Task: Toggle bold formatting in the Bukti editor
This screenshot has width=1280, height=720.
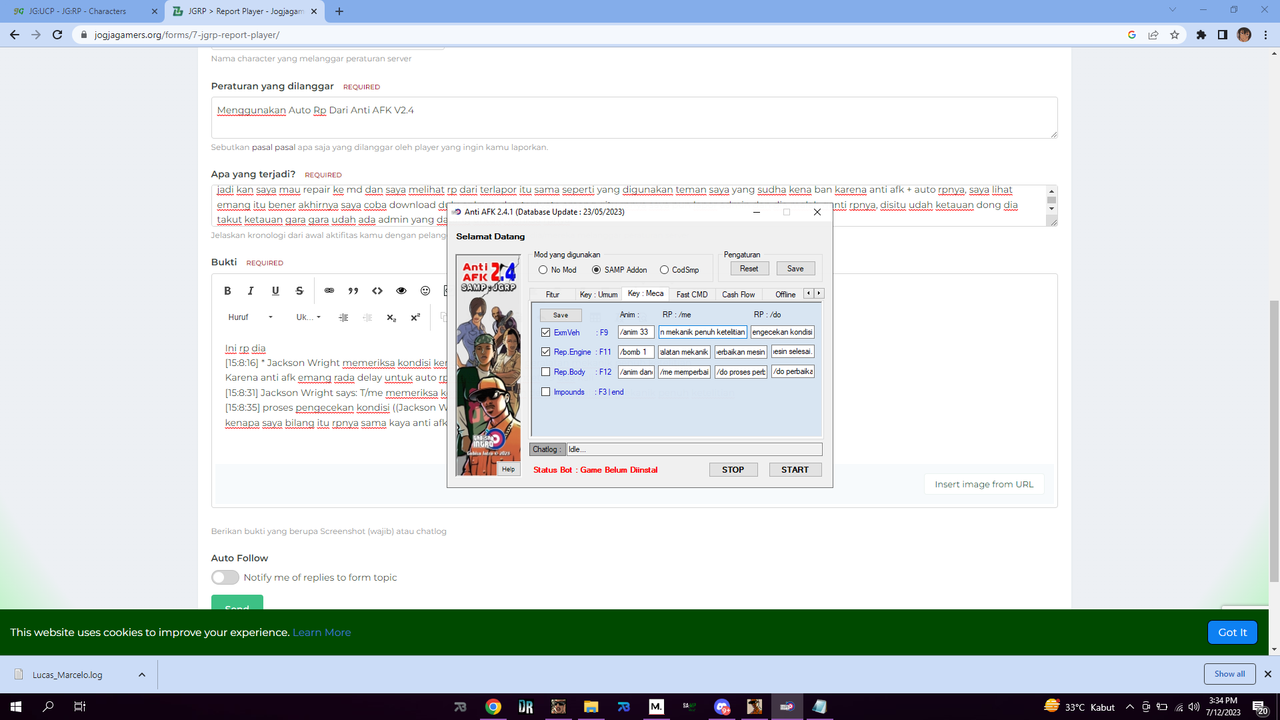Action: click(x=227, y=291)
